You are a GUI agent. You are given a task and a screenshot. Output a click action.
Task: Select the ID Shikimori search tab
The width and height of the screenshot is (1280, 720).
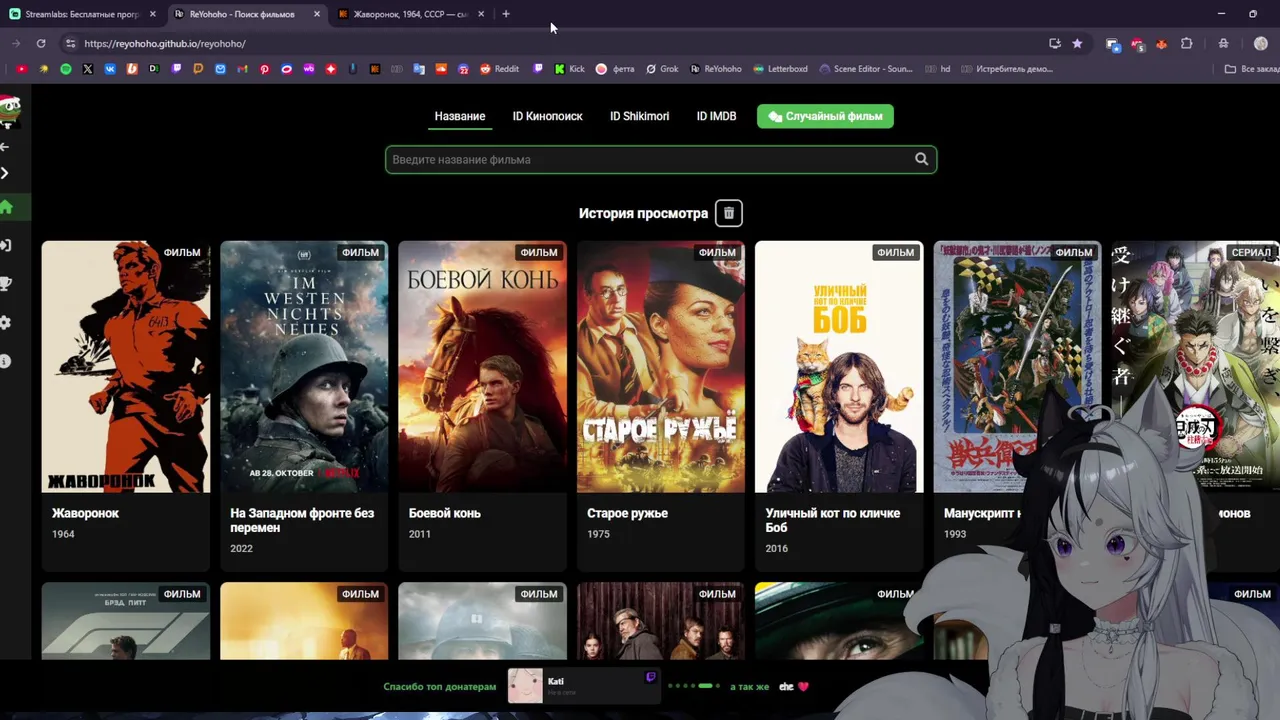(x=639, y=116)
